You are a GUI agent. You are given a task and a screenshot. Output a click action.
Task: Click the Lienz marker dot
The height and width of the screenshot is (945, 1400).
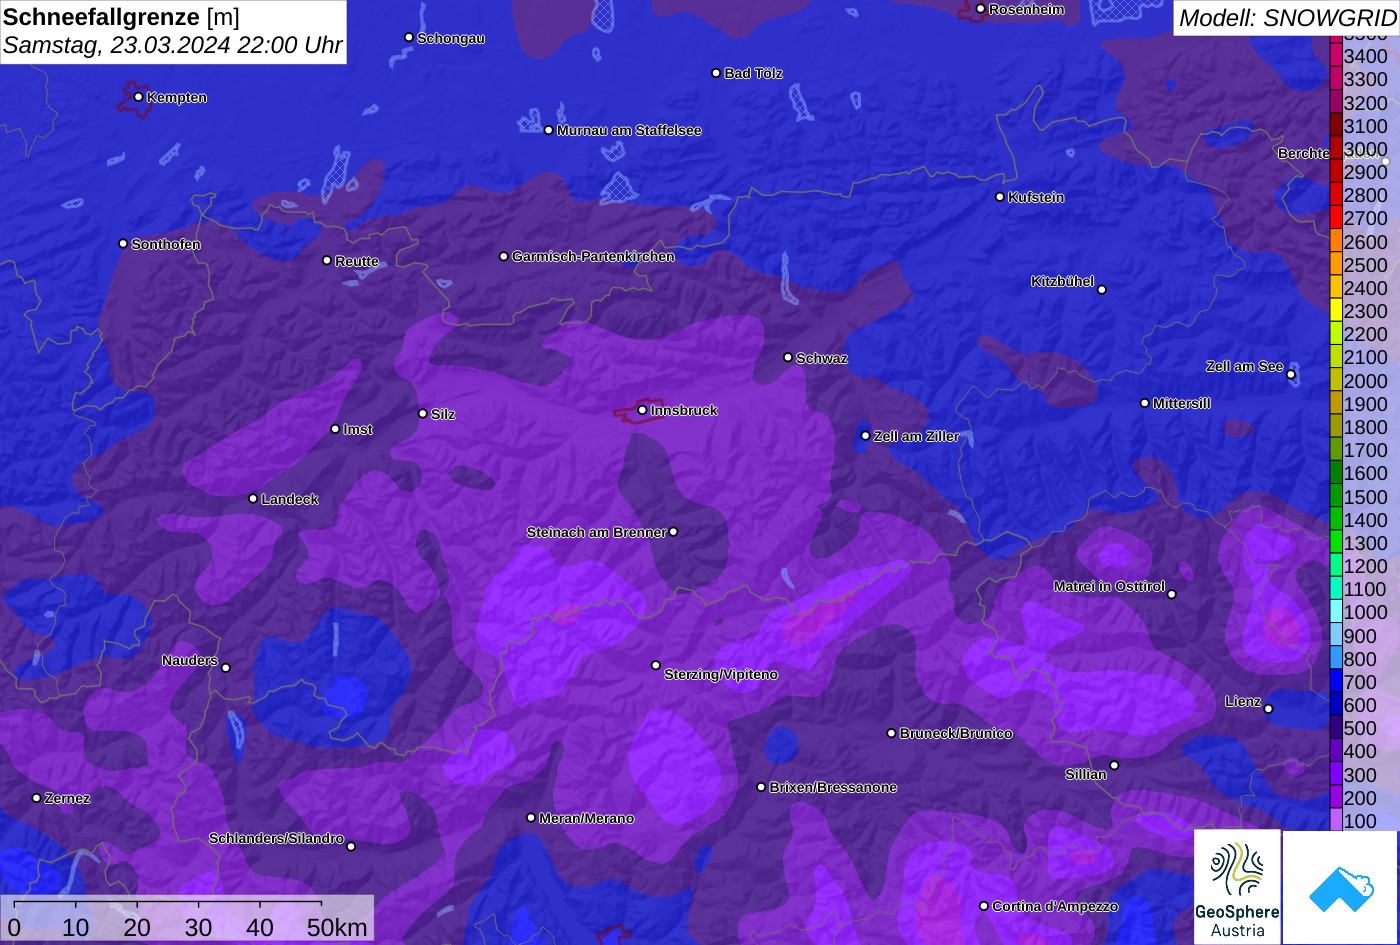click(1268, 709)
